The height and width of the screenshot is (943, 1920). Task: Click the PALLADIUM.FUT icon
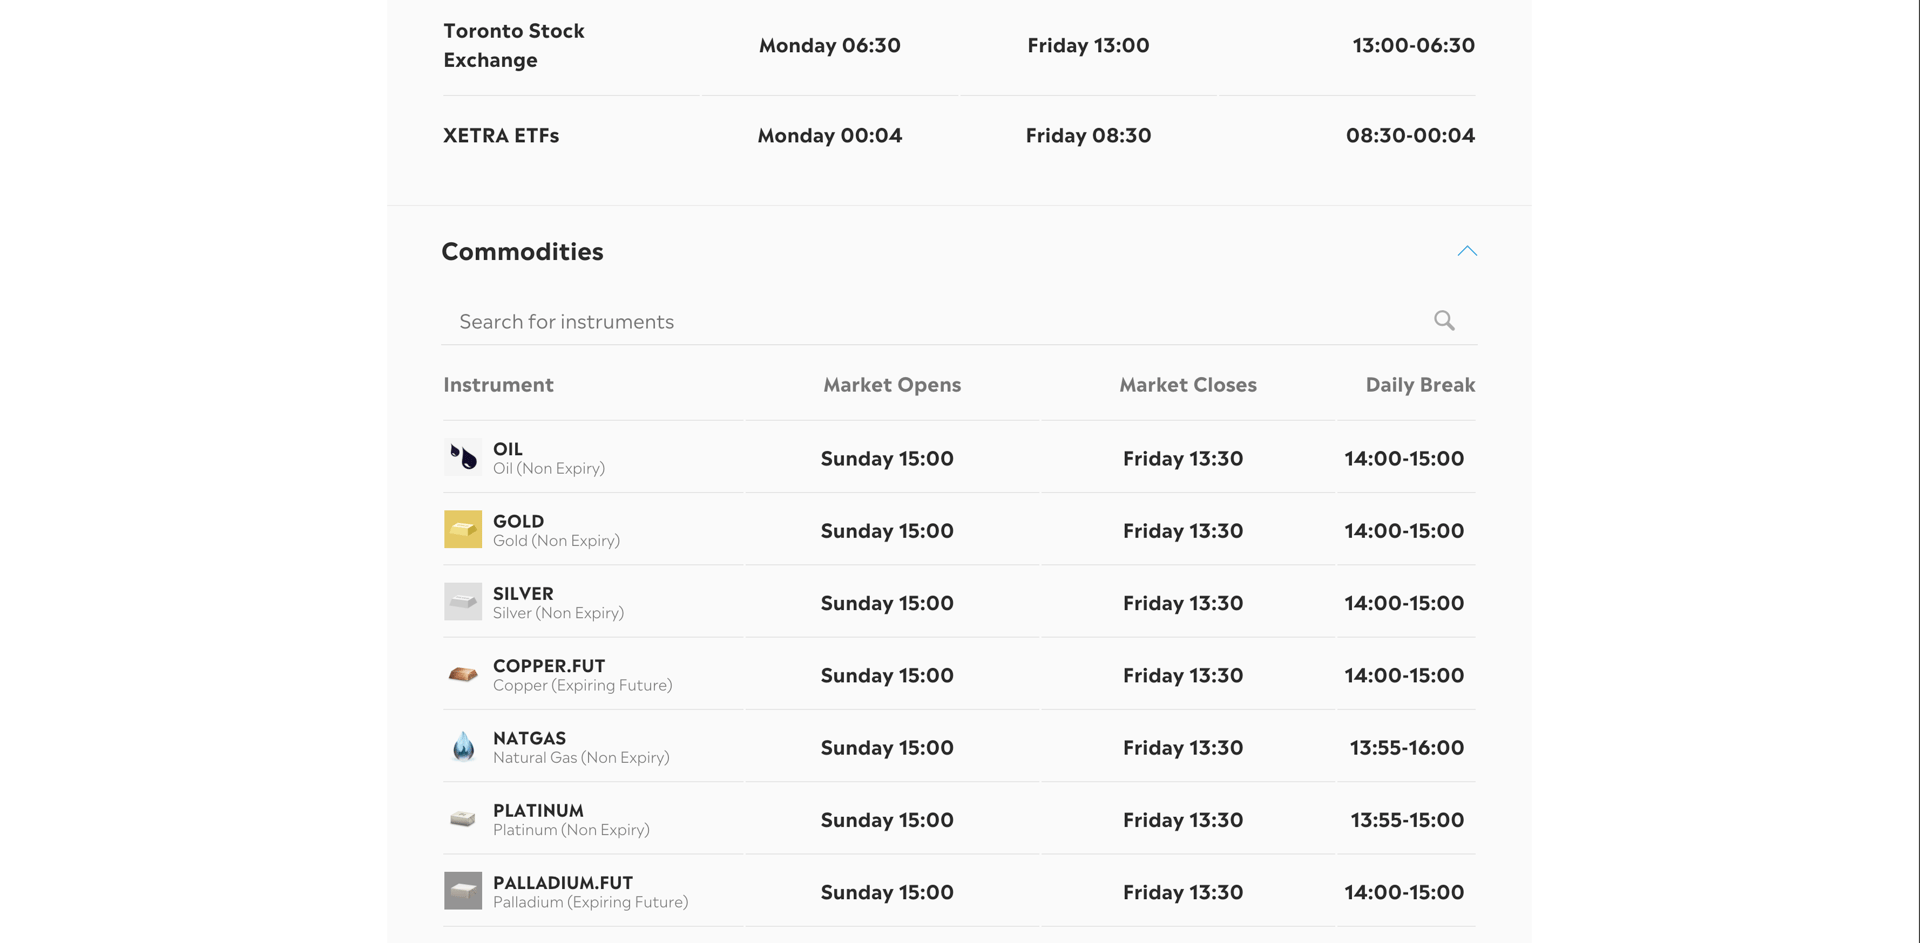[463, 891]
